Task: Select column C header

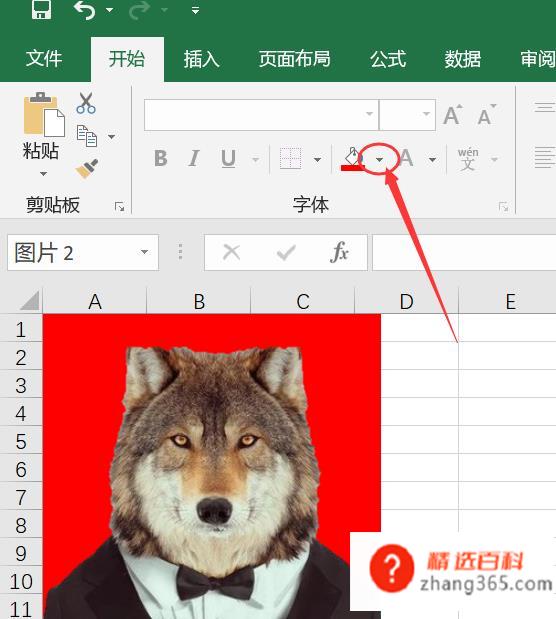Action: (x=303, y=302)
